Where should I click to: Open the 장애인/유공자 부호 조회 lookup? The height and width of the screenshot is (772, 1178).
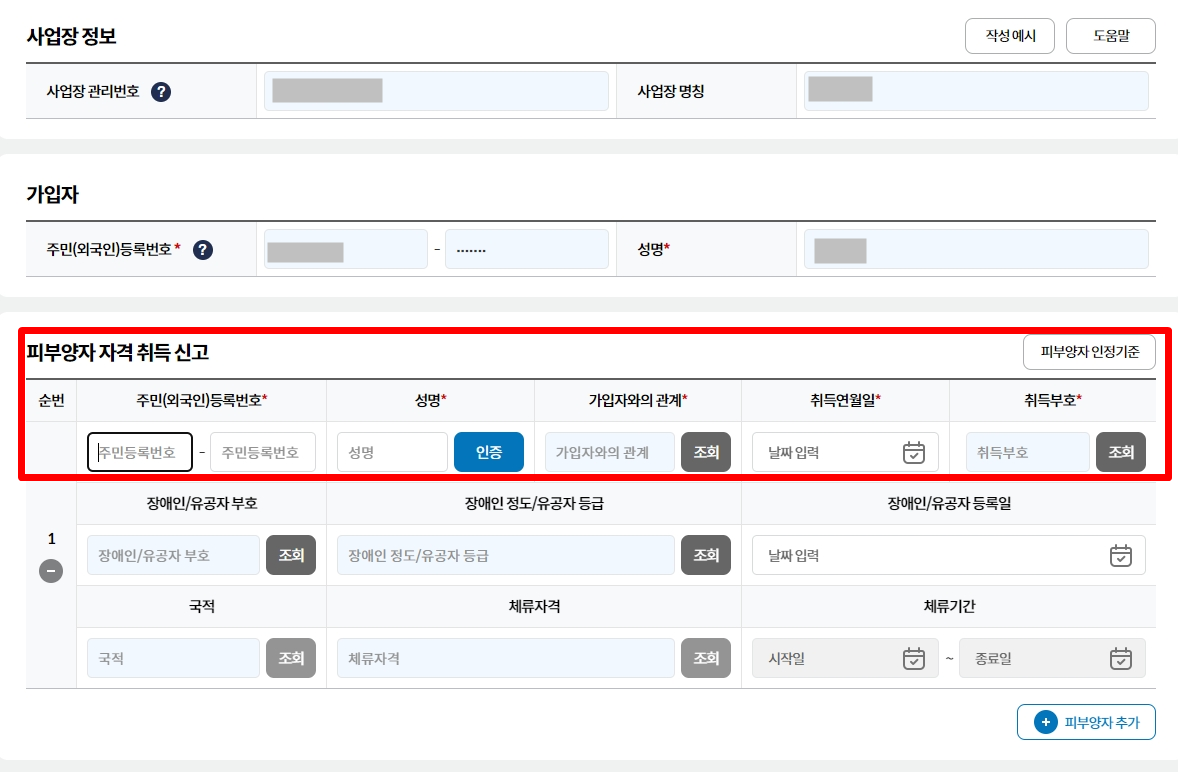[x=291, y=555]
